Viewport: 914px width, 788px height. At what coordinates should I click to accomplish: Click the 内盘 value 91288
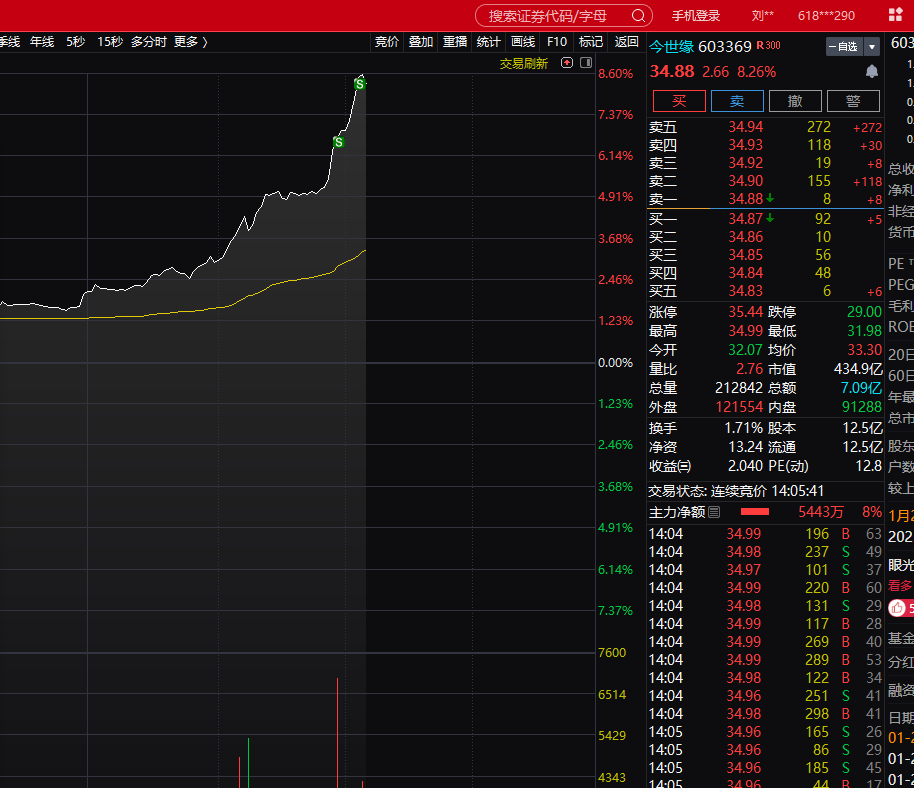(862, 407)
